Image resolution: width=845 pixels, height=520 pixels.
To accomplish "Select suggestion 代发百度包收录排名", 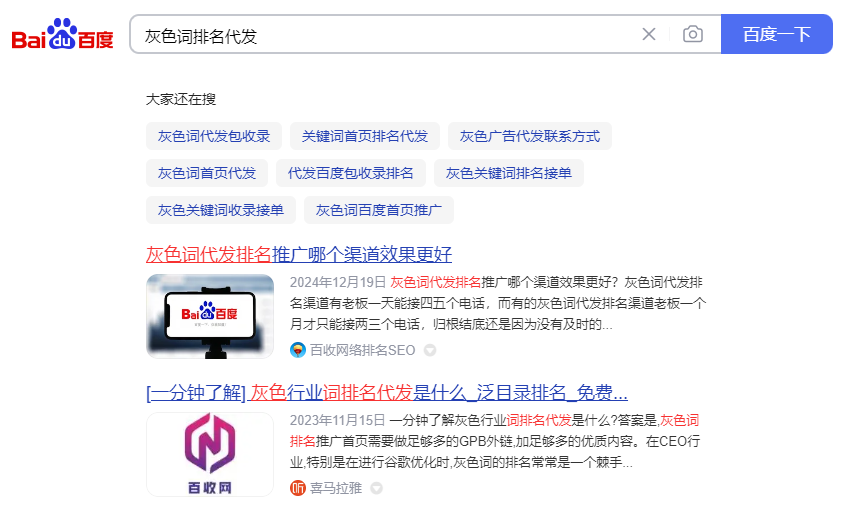I will coord(351,173).
